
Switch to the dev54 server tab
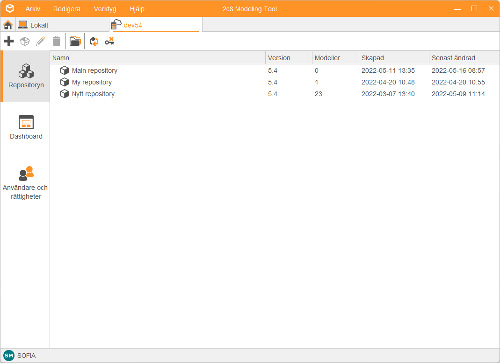(x=156, y=25)
